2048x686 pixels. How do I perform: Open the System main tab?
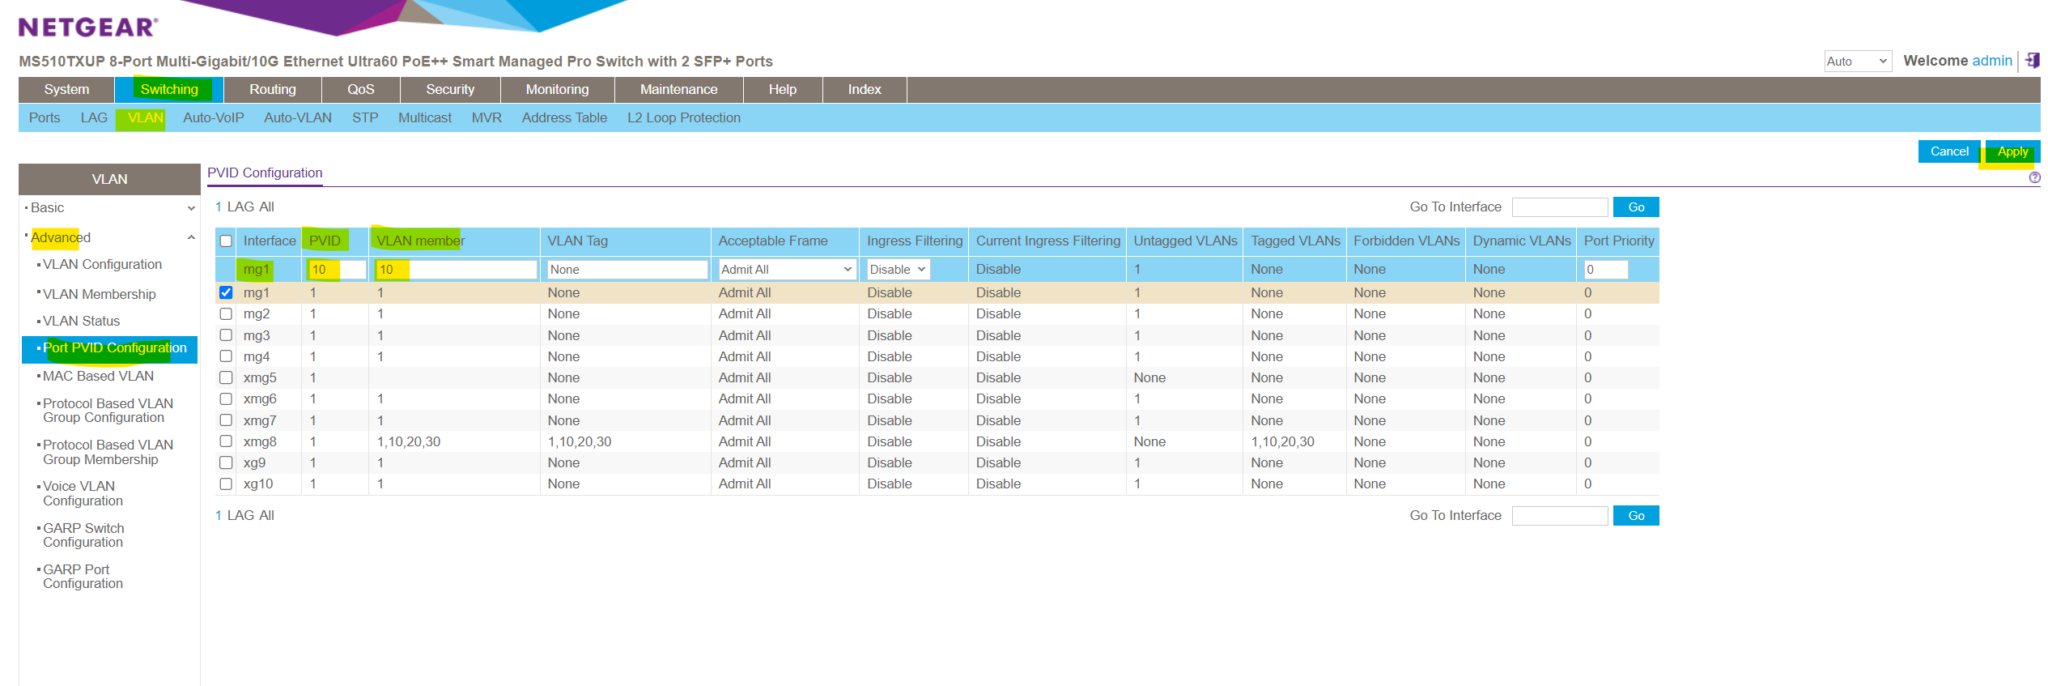tap(66, 89)
